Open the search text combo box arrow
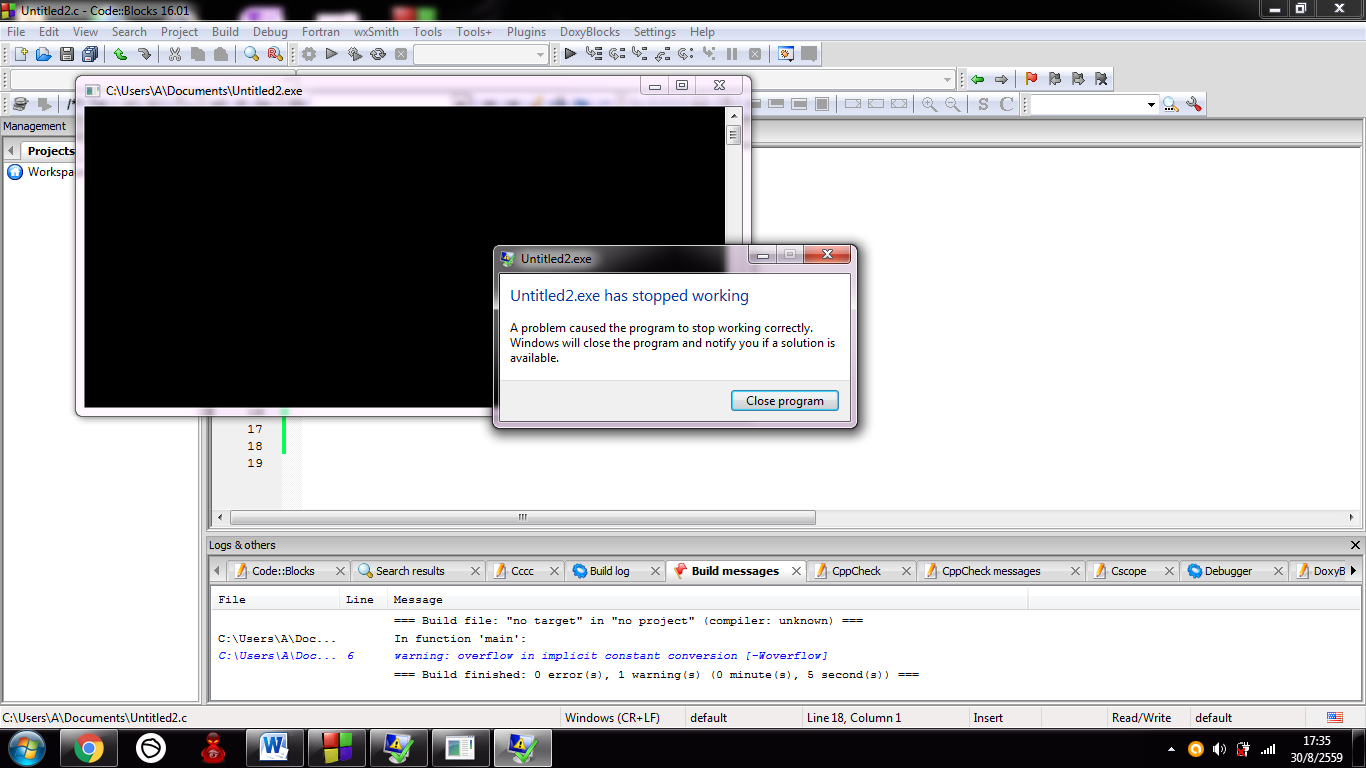This screenshot has width=1366, height=768. pyautogui.click(x=1151, y=104)
